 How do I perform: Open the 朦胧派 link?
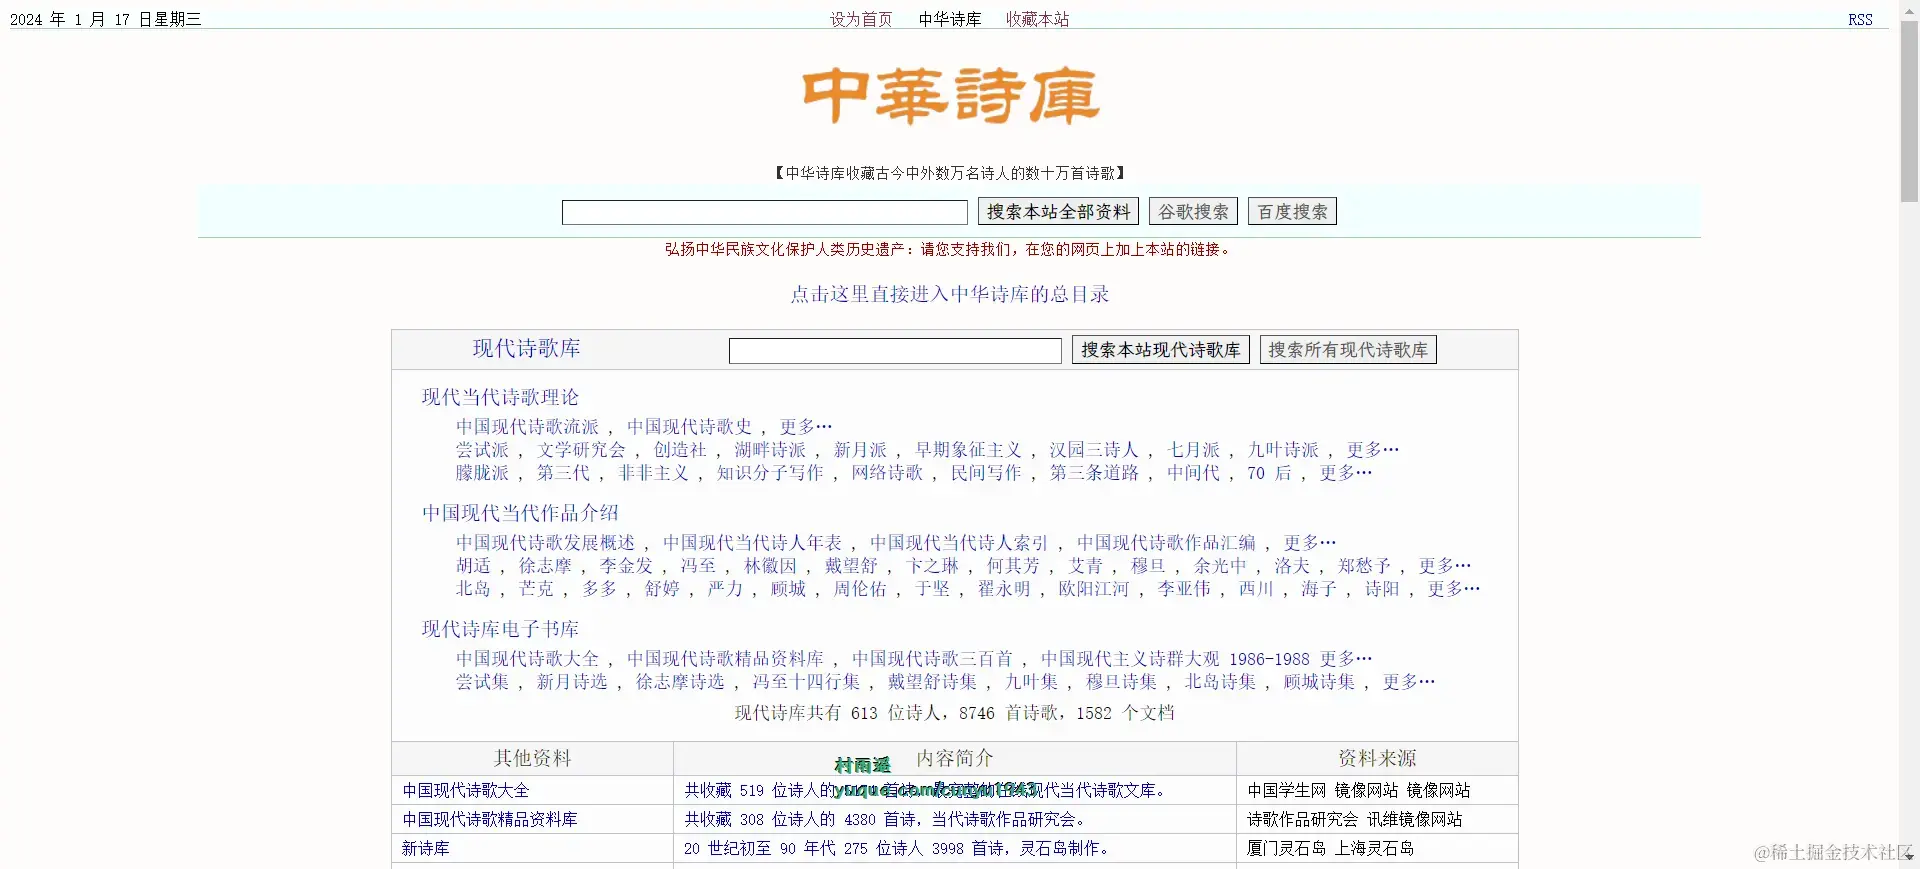[x=482, y=473]
